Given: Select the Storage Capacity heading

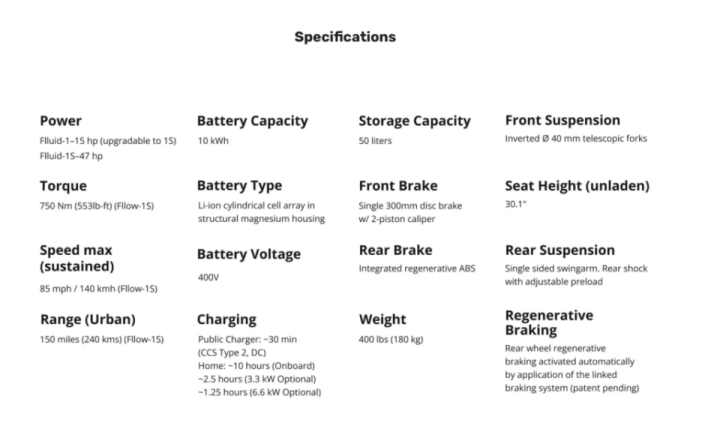Looking at the screenshot, I should tap(415, 121).
